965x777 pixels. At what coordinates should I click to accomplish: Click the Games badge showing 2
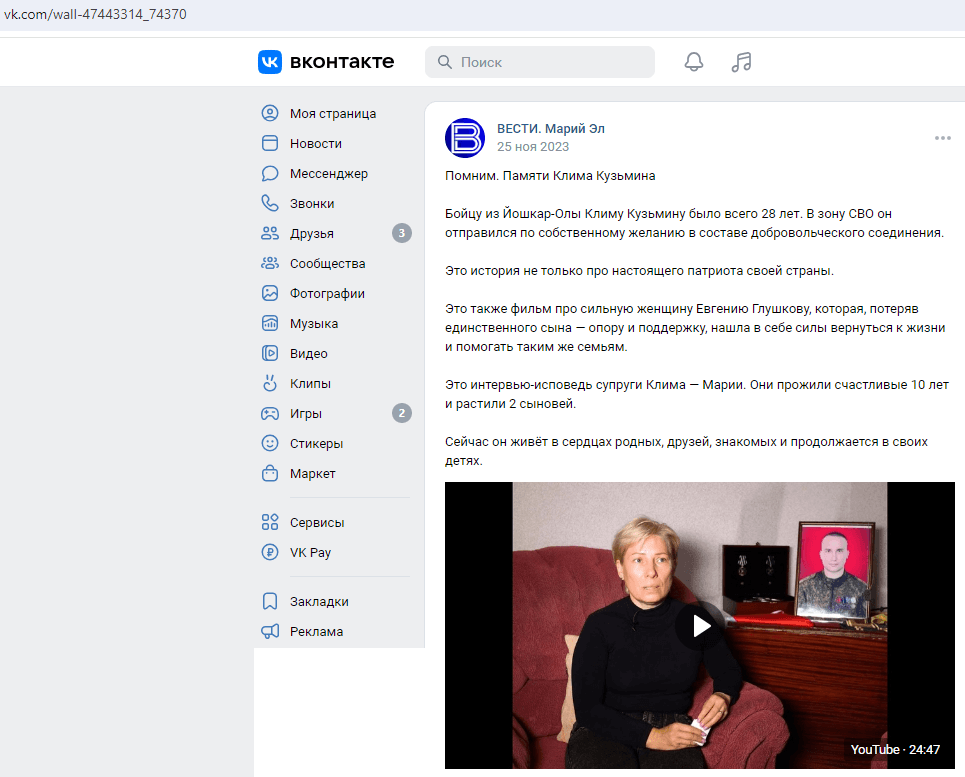[x=402, y=413]
